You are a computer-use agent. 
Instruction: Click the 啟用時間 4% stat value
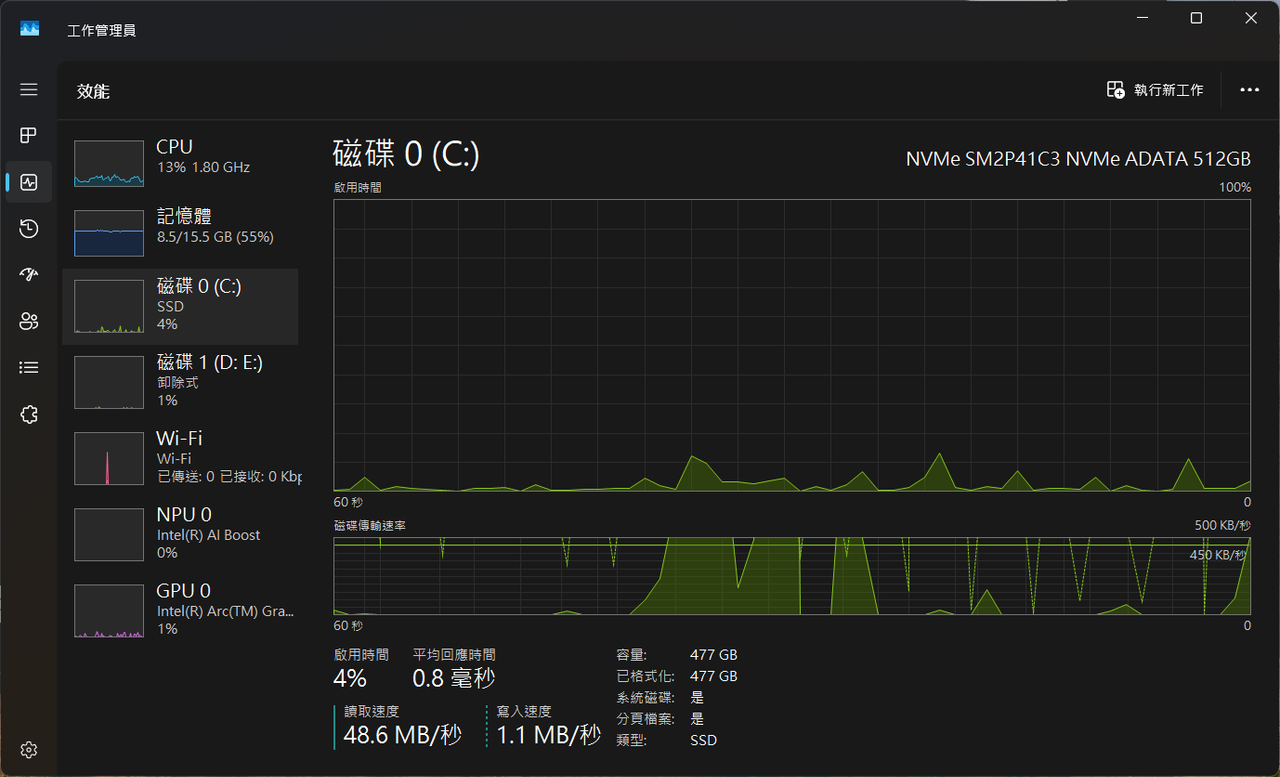click(350, 678)
